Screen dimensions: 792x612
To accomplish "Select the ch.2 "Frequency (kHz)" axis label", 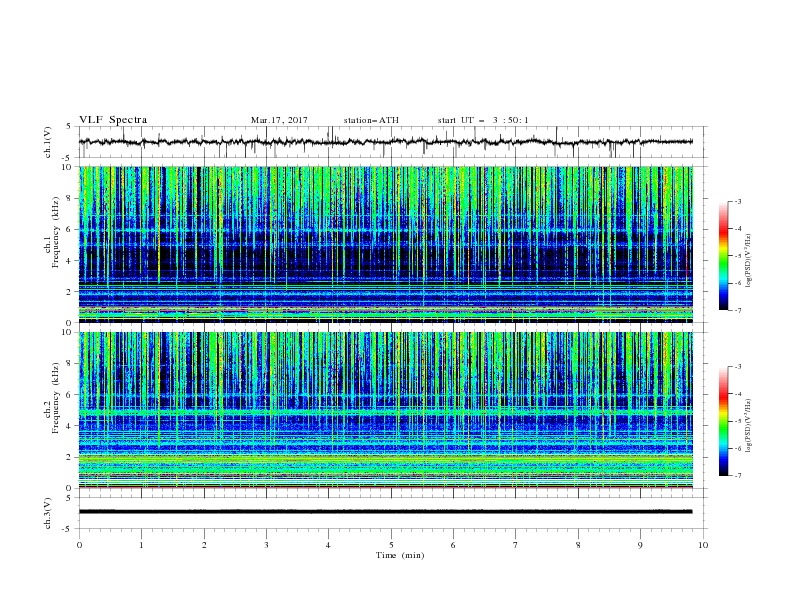I will tap(56, 397).
